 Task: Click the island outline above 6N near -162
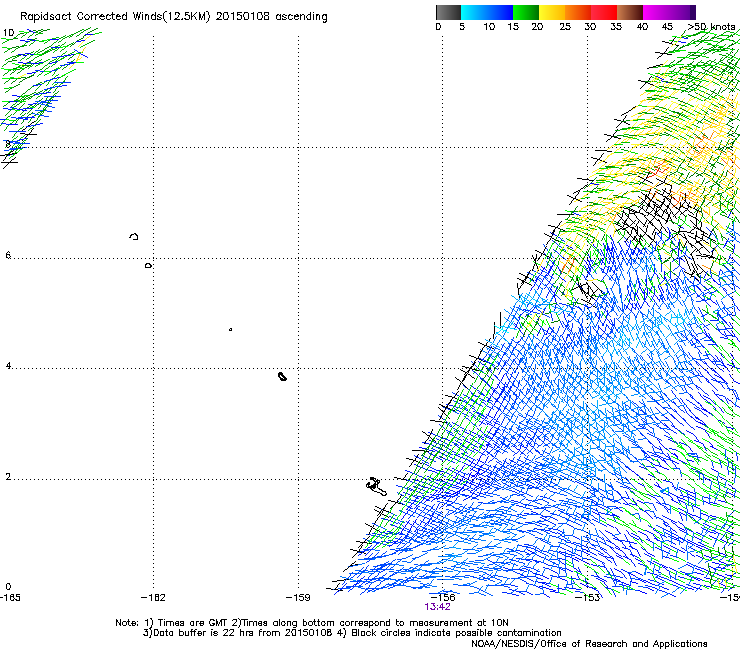pos(134,236)
